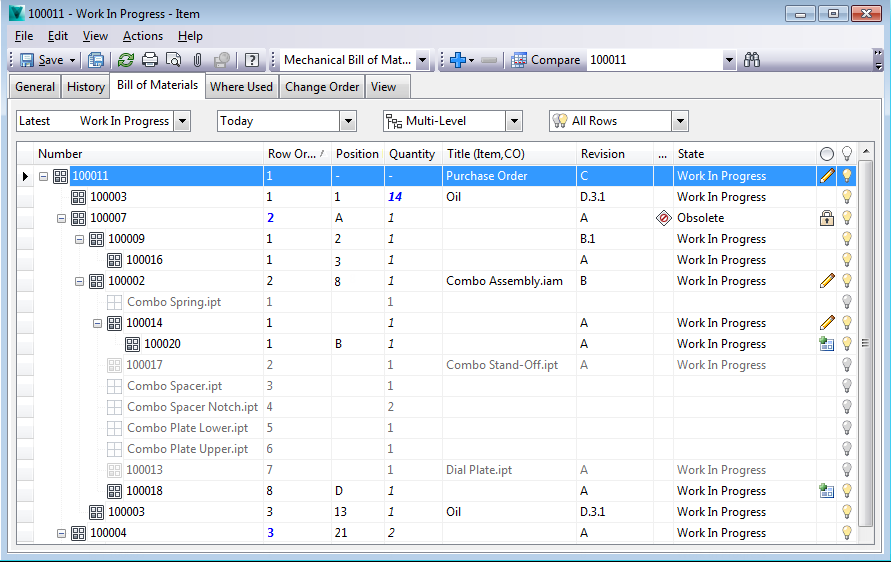This screenshot has width=891, height=562.
Task: Toggle light bulb on 100007 row
Action: (847, 218)
